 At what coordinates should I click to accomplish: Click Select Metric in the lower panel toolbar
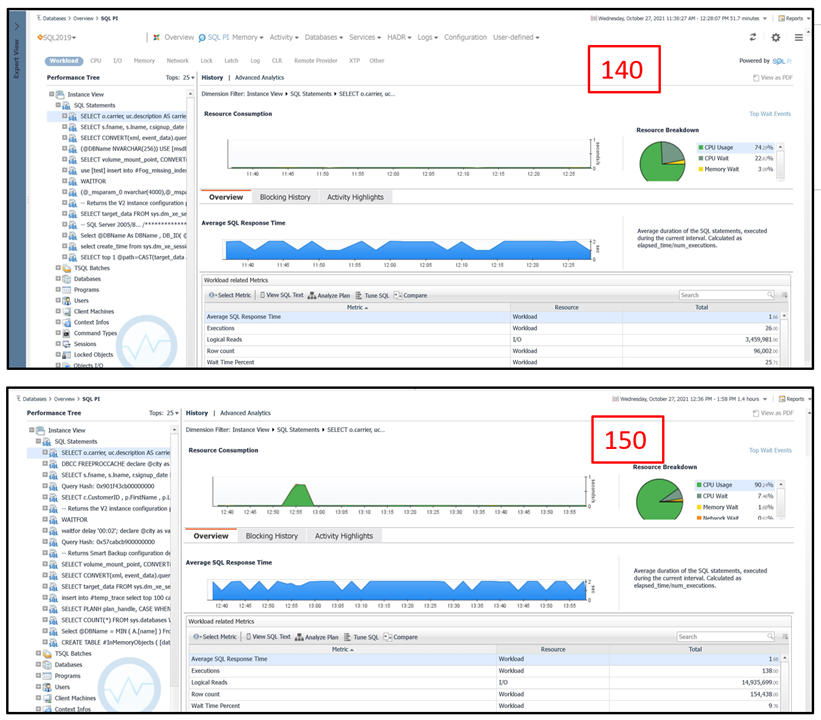[x=215, y=637]
